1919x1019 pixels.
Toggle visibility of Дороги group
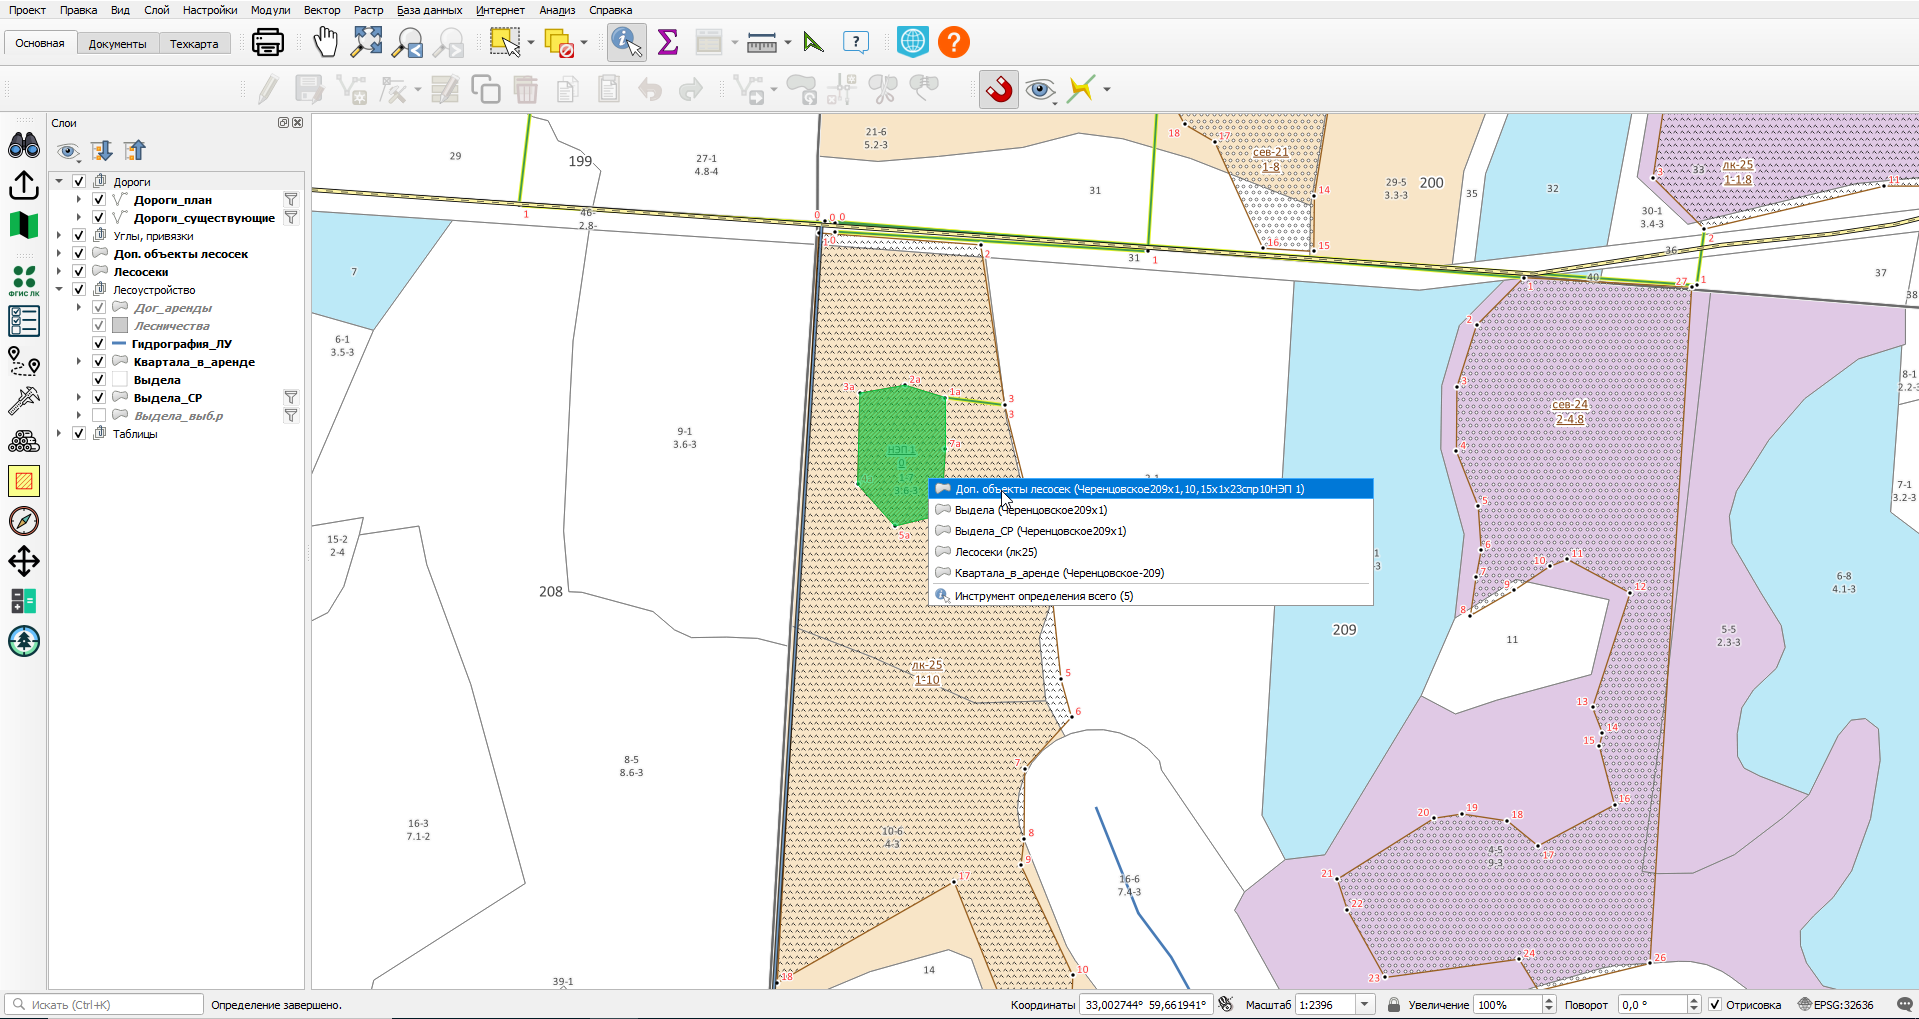click(x=79, y=182)
